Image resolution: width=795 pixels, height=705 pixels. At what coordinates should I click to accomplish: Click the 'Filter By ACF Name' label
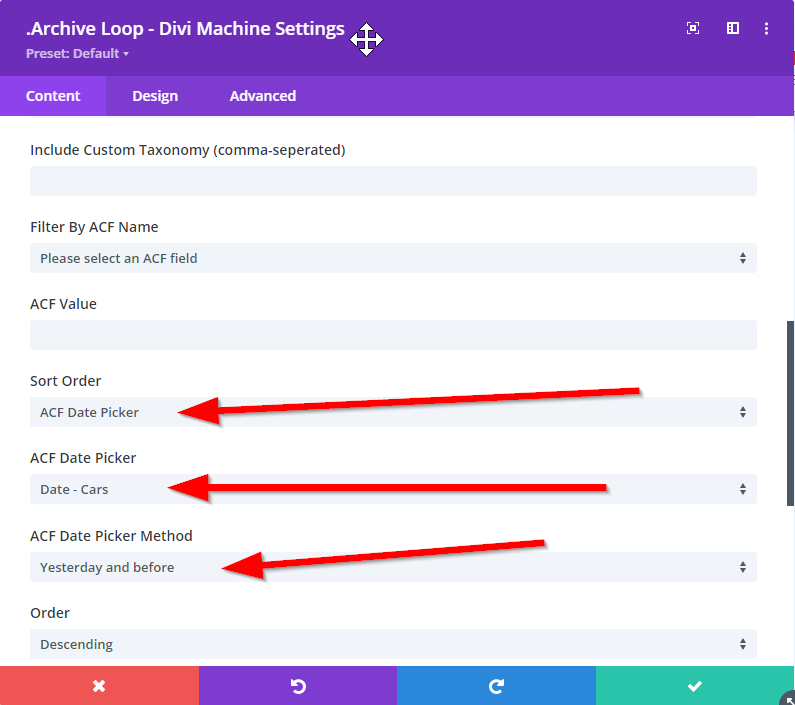(x=94, y=227)
